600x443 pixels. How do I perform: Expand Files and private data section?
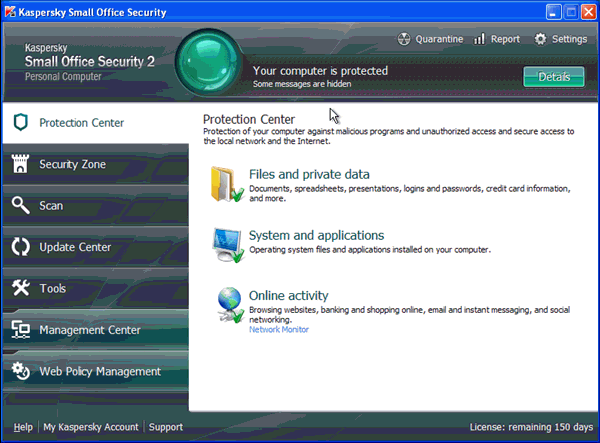(x=310, y=174)
